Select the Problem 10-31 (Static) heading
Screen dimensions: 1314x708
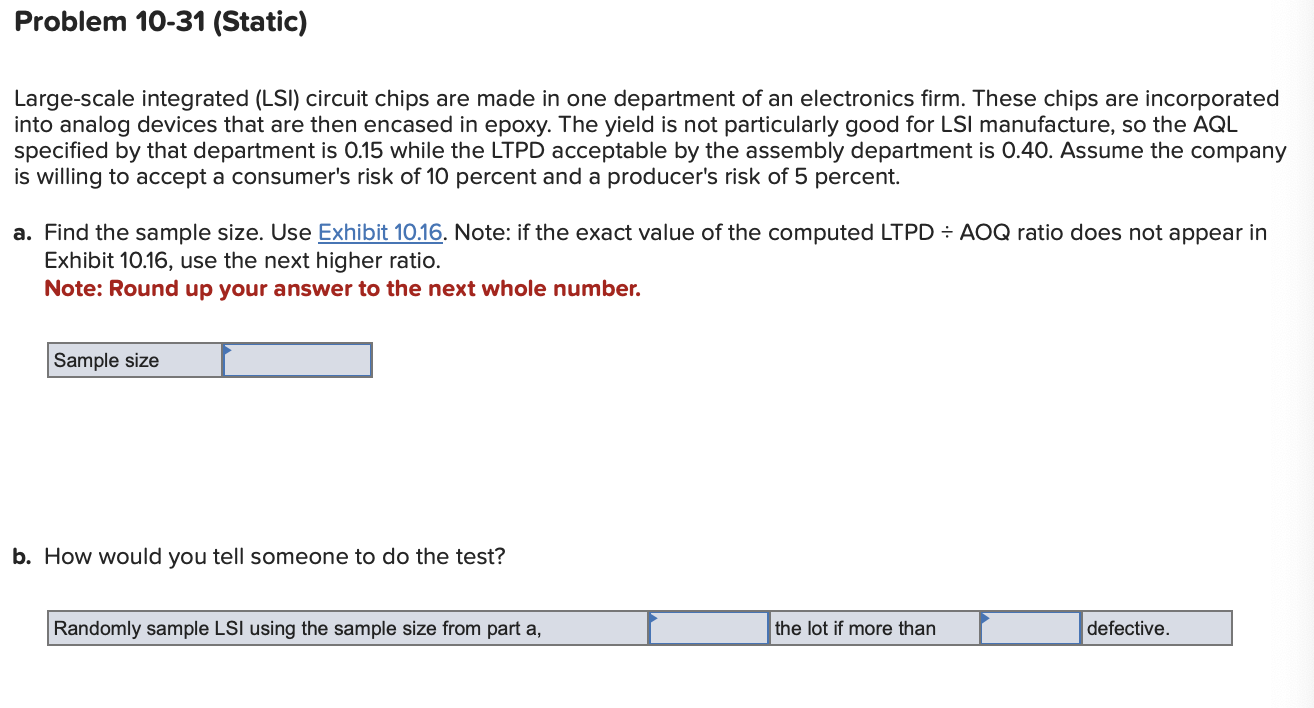(160, 21)
